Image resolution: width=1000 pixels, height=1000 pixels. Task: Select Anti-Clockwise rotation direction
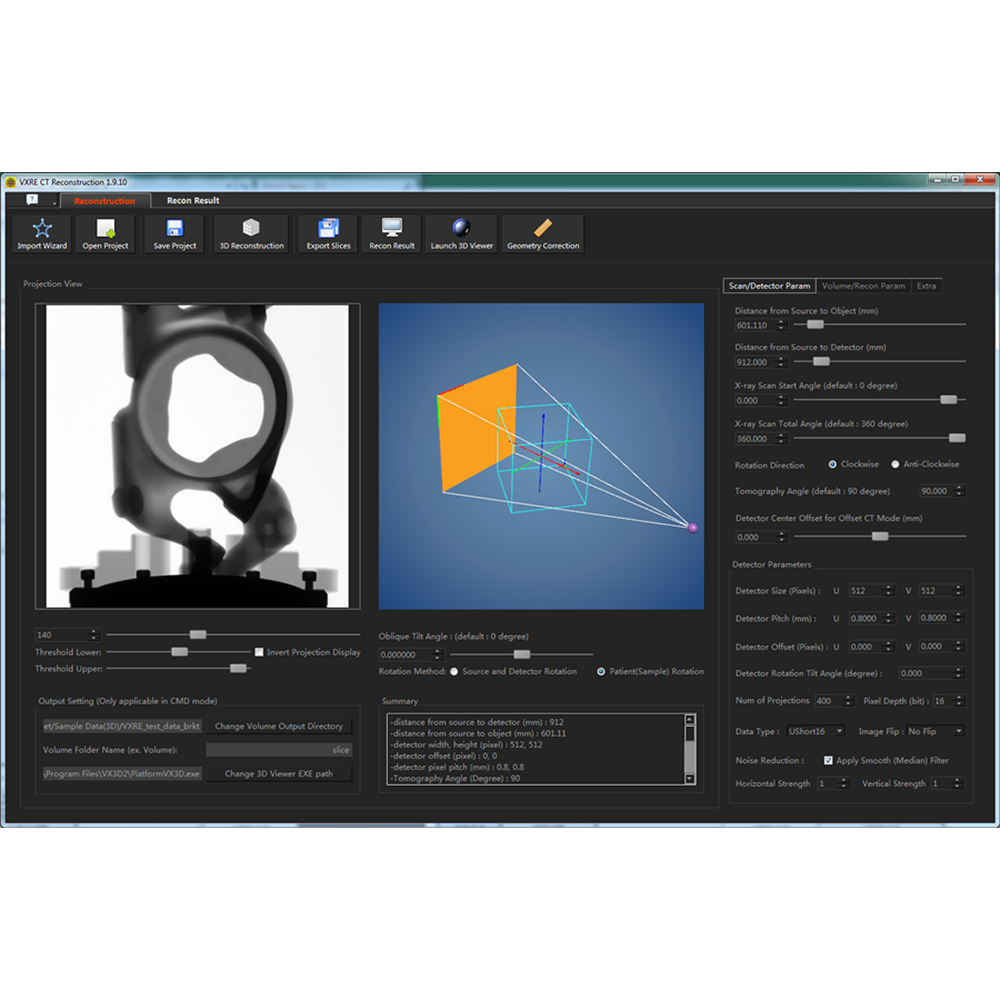pyautogui.click(x=895, y=464)
